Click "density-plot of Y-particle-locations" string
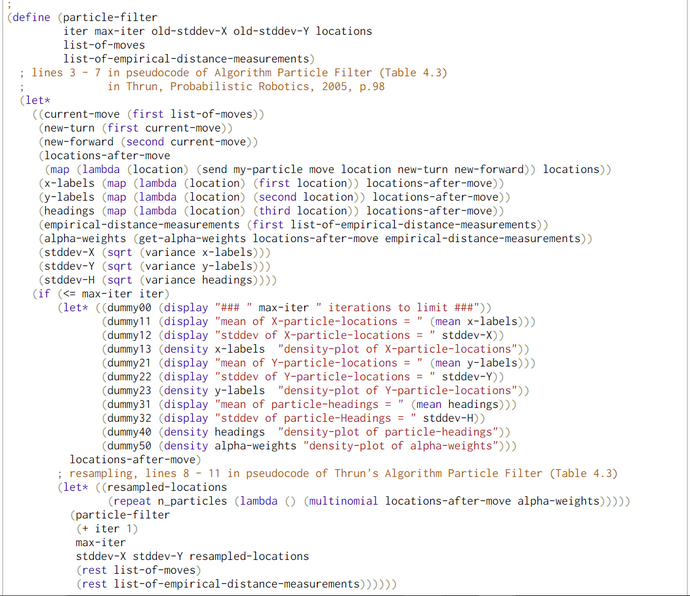 397,390
